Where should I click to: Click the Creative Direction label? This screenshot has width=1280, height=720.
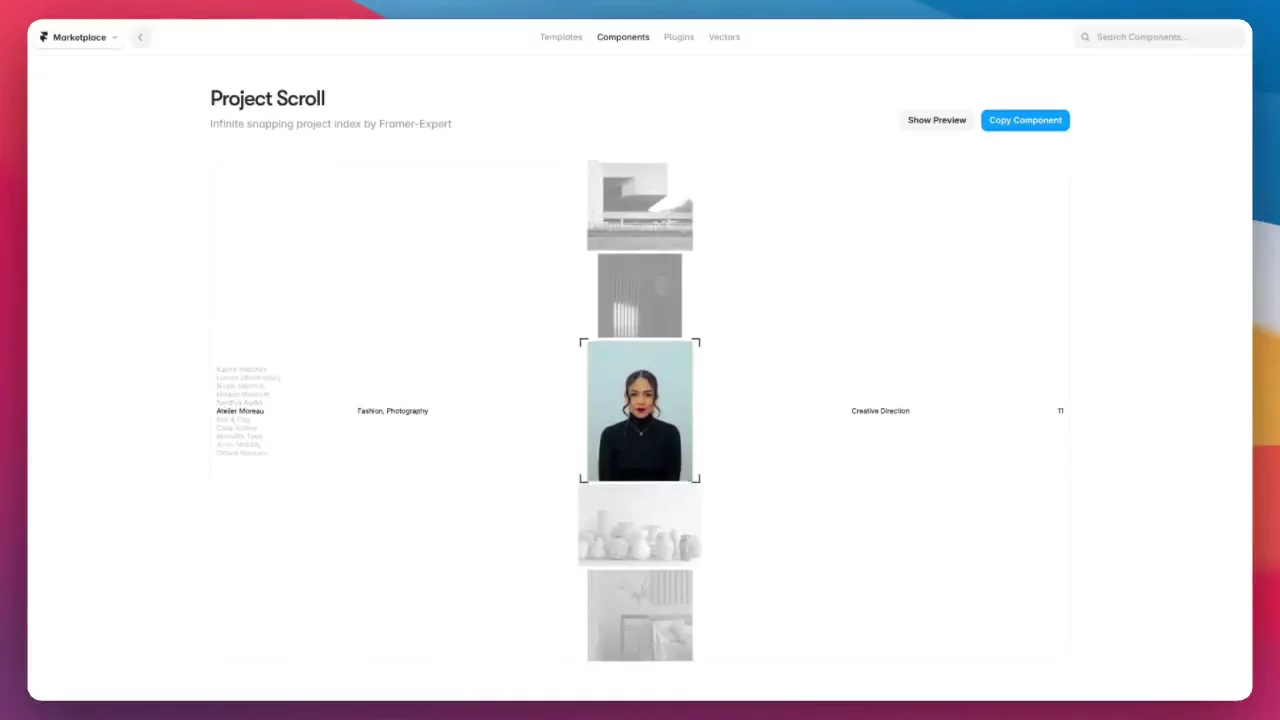(880, 411)
